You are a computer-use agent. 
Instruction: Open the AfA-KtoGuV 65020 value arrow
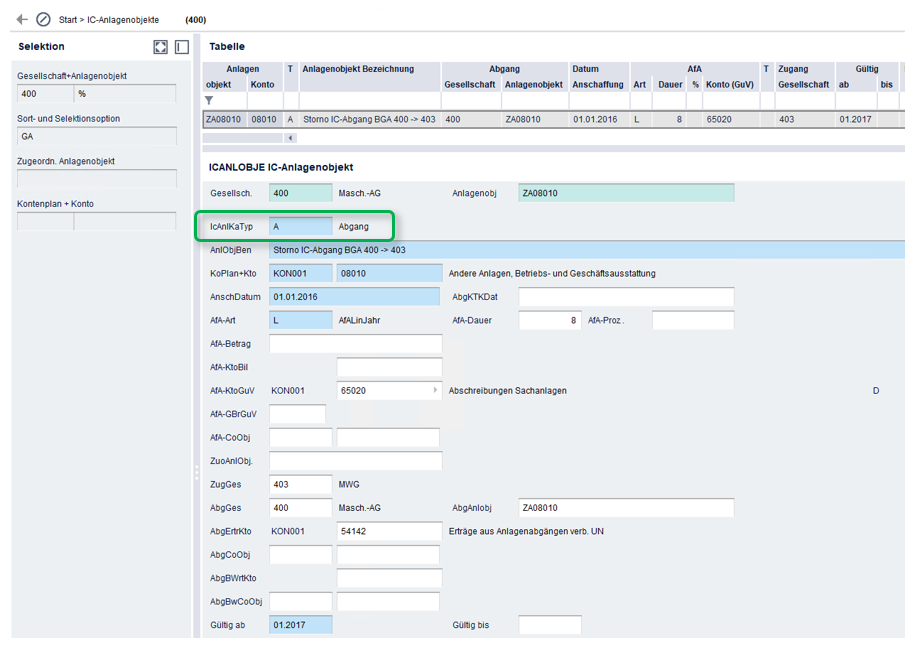[x=435, y=390]
